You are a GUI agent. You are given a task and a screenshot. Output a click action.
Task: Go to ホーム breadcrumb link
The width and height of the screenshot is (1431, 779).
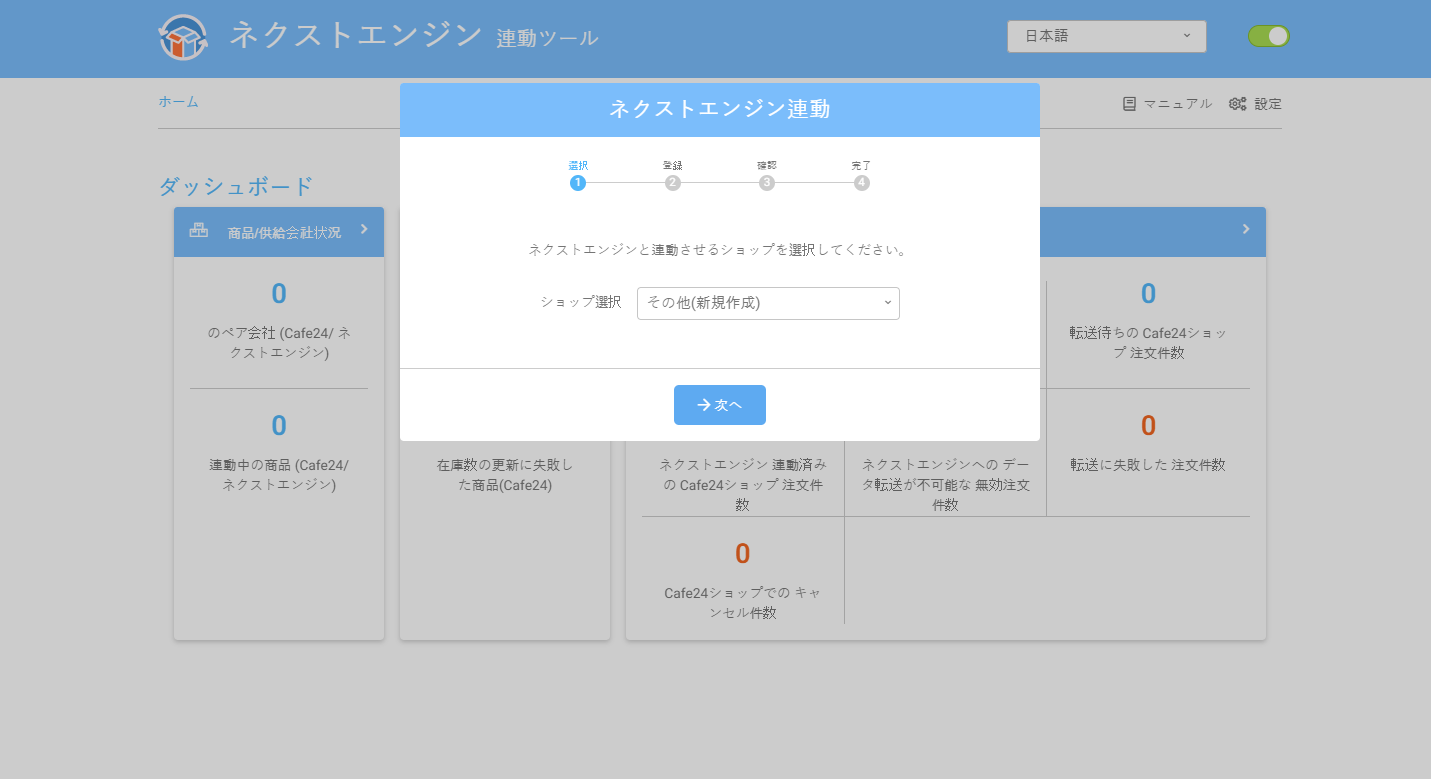178,101
